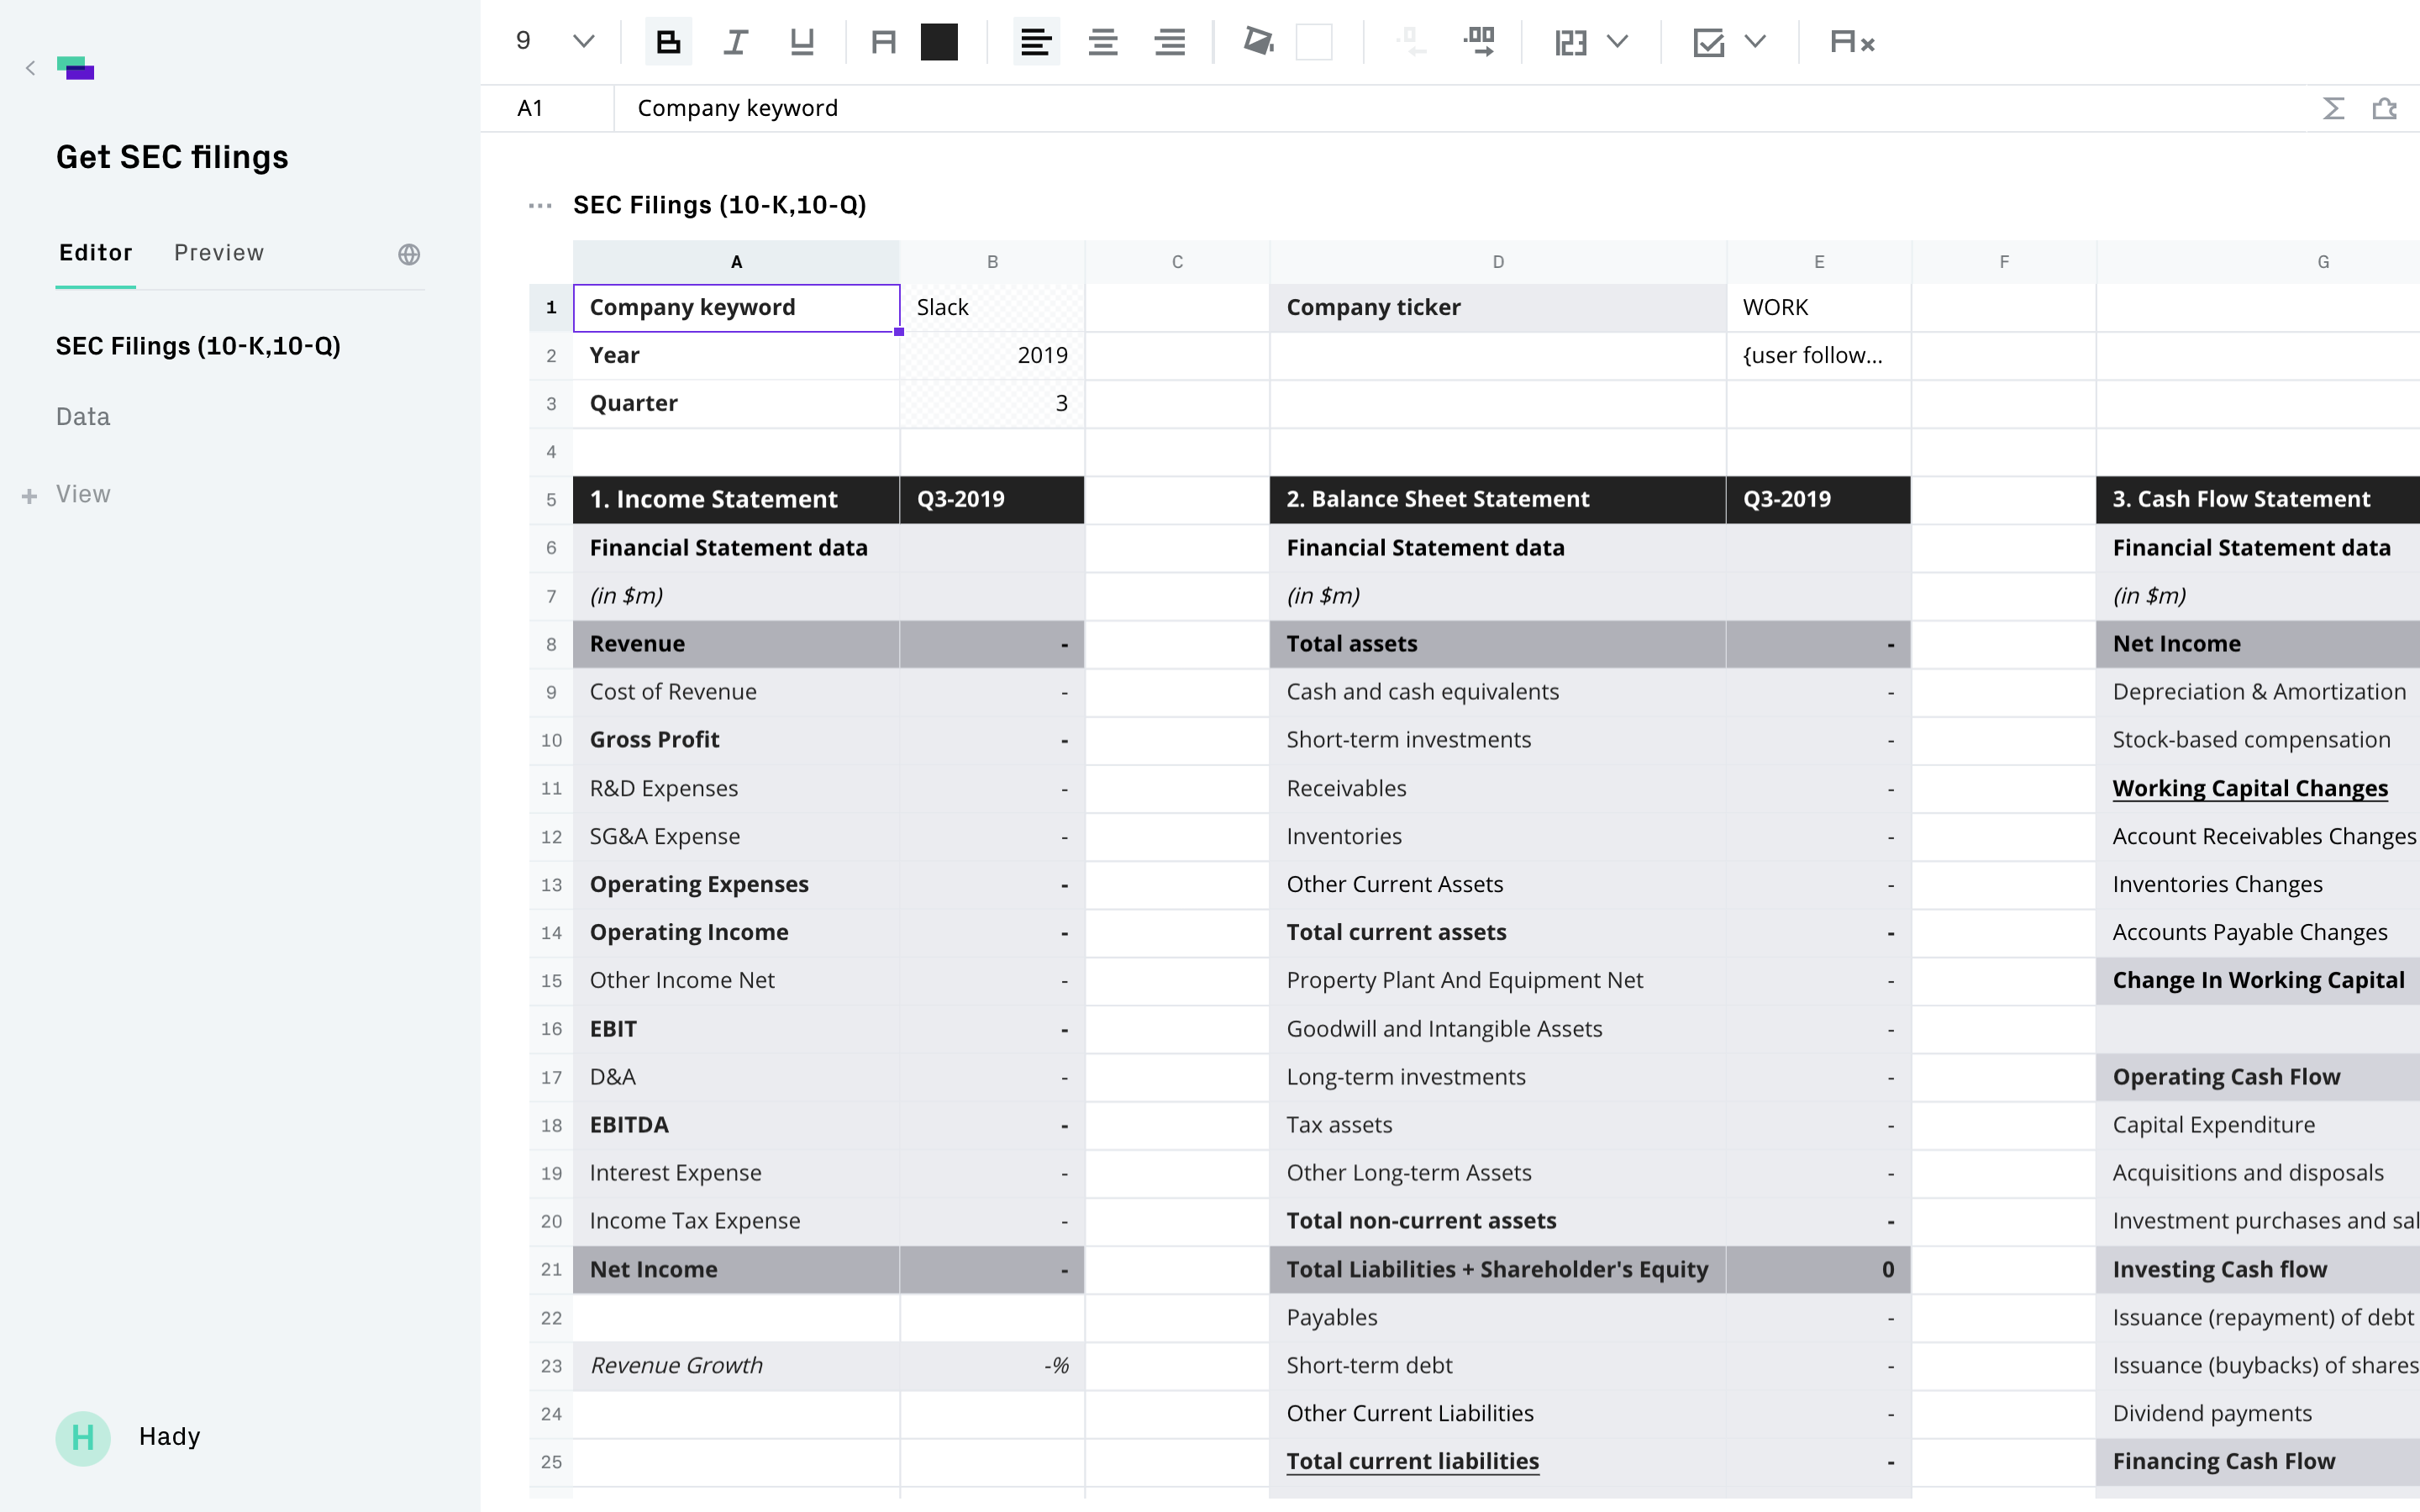
Task: Select the Capital Expenditure cell
Action: pyautogui.click(x=2258, y=1125)
